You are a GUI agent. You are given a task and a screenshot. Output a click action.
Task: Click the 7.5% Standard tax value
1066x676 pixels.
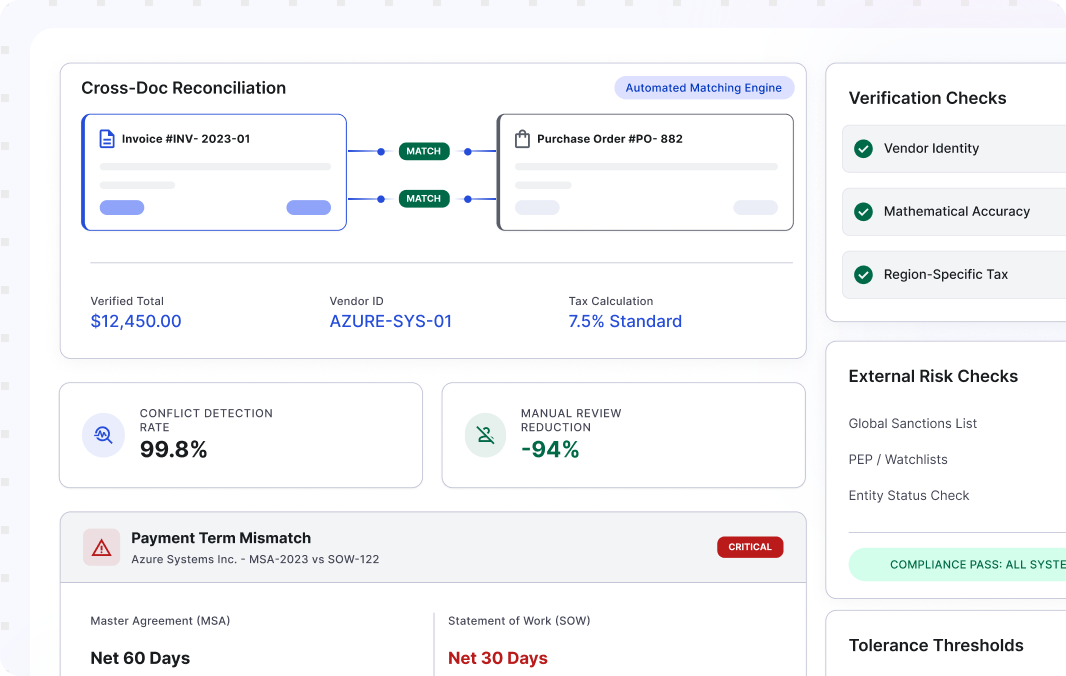(625, 321)
